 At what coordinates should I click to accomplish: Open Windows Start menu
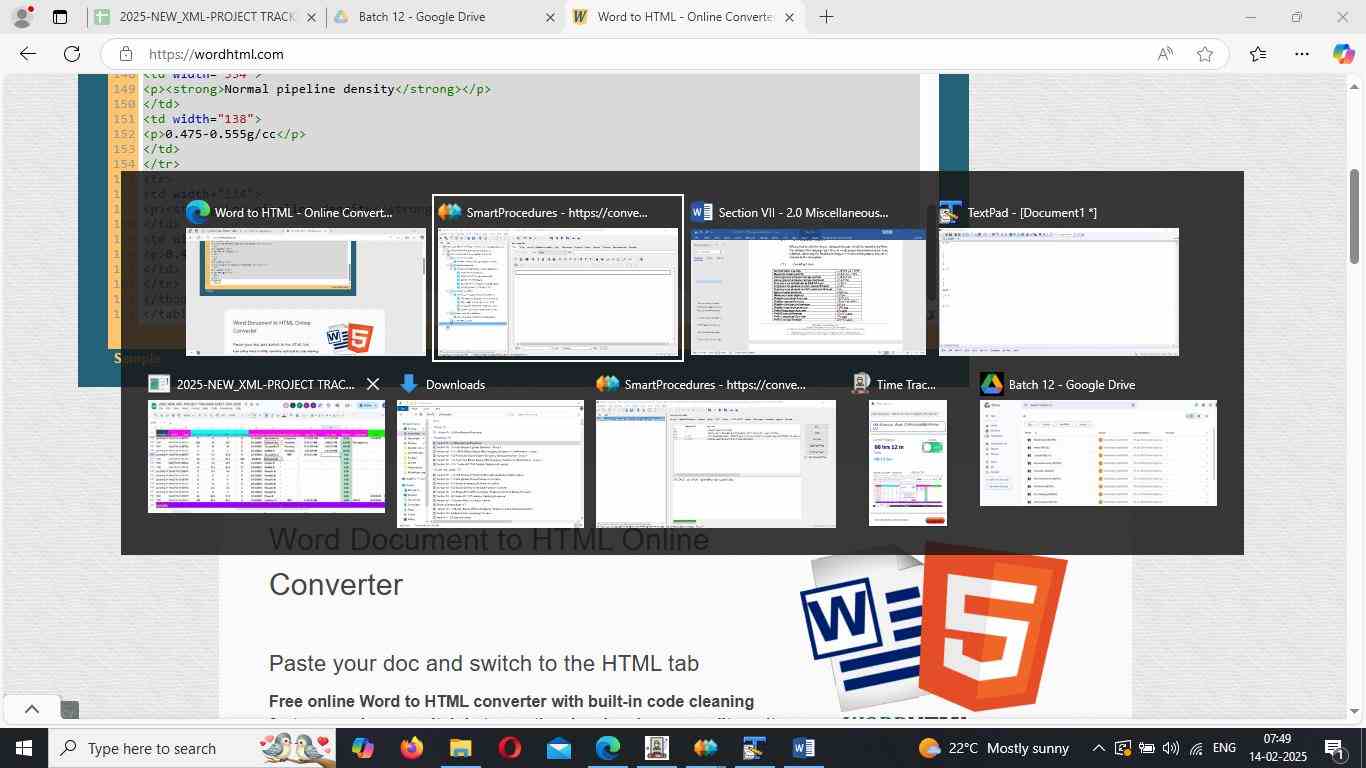coord(24,748)
